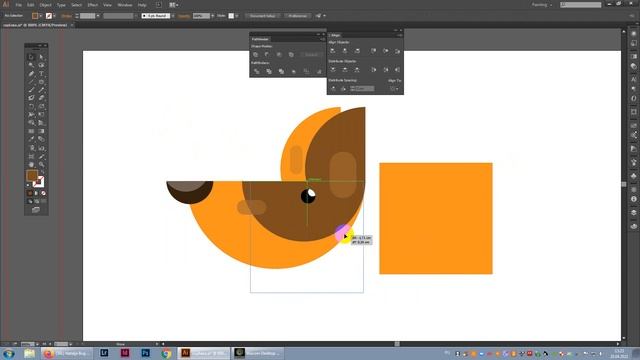Click the Opacity label in control bar
This screenshot has height=360, width=640.
(x=184, y=16)
